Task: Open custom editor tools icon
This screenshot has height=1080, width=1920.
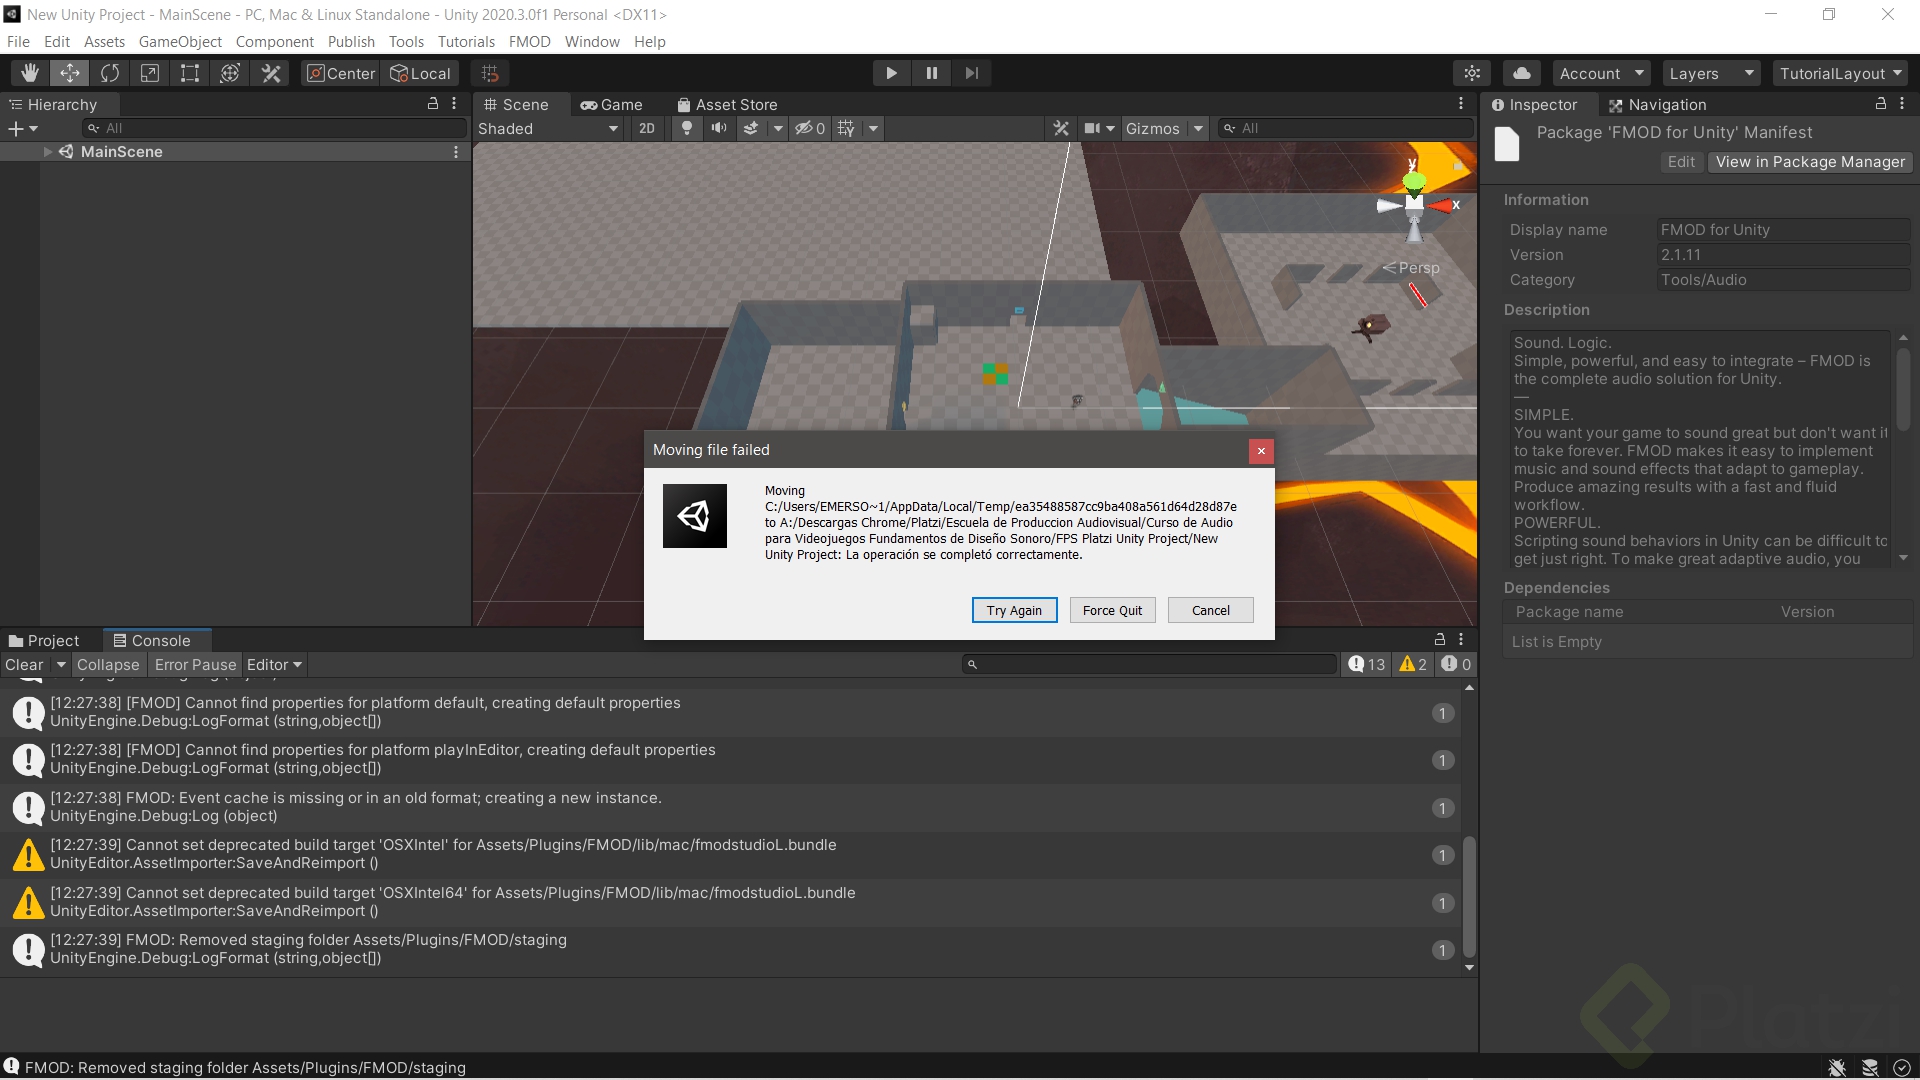Action: point(271,73)
